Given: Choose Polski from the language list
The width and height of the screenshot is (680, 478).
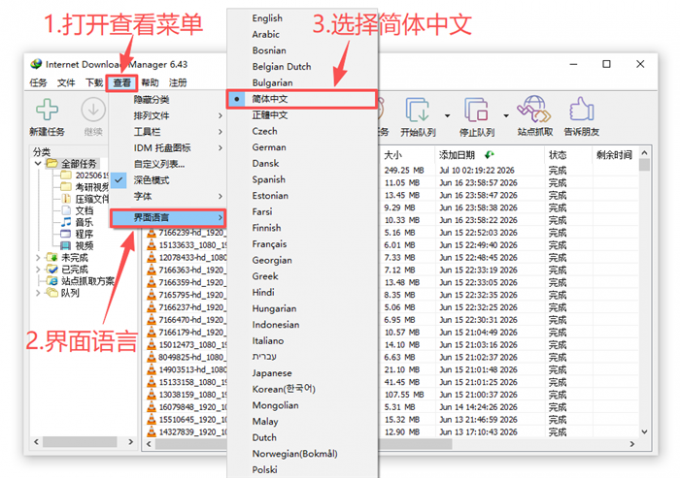Looking at the screenshot, I should [x=302, y=469].
